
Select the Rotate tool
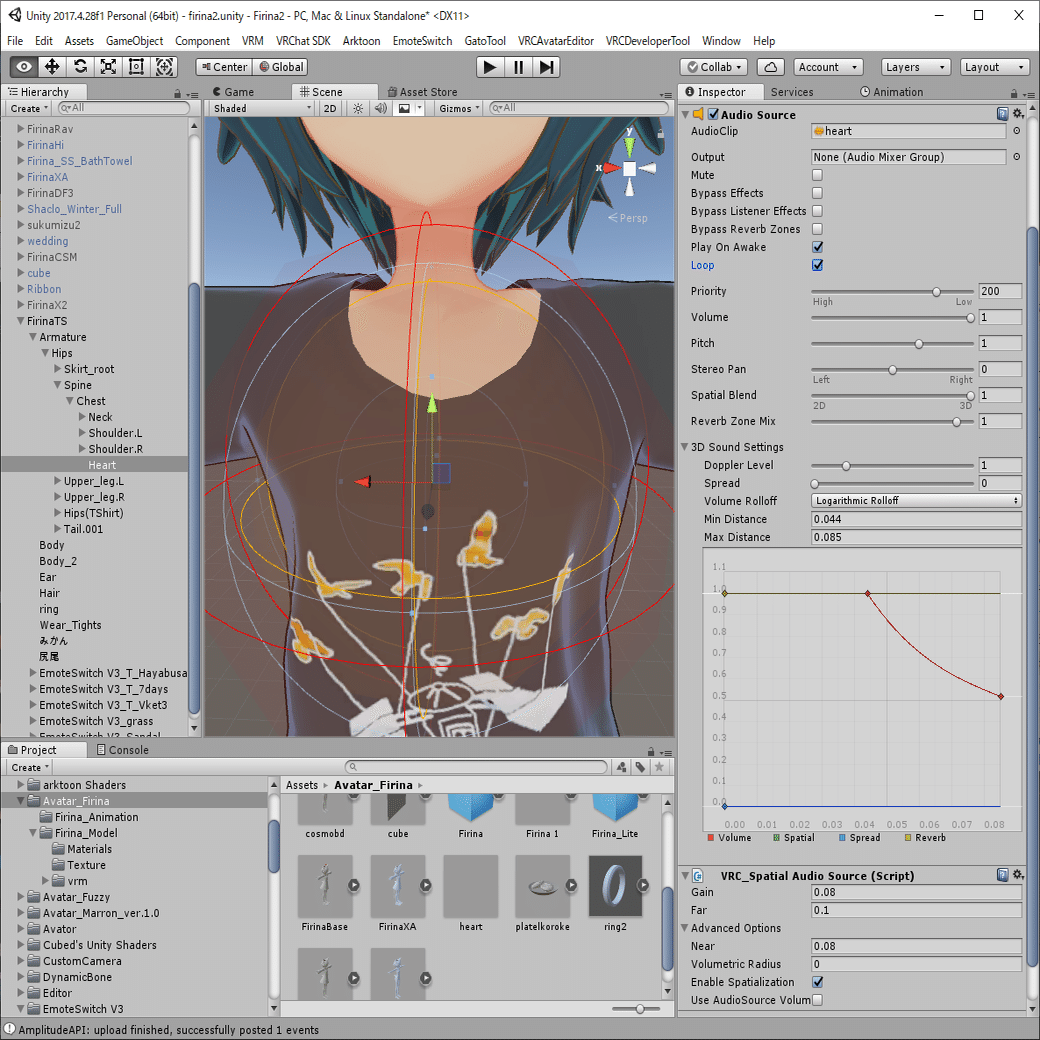[80, 67]
